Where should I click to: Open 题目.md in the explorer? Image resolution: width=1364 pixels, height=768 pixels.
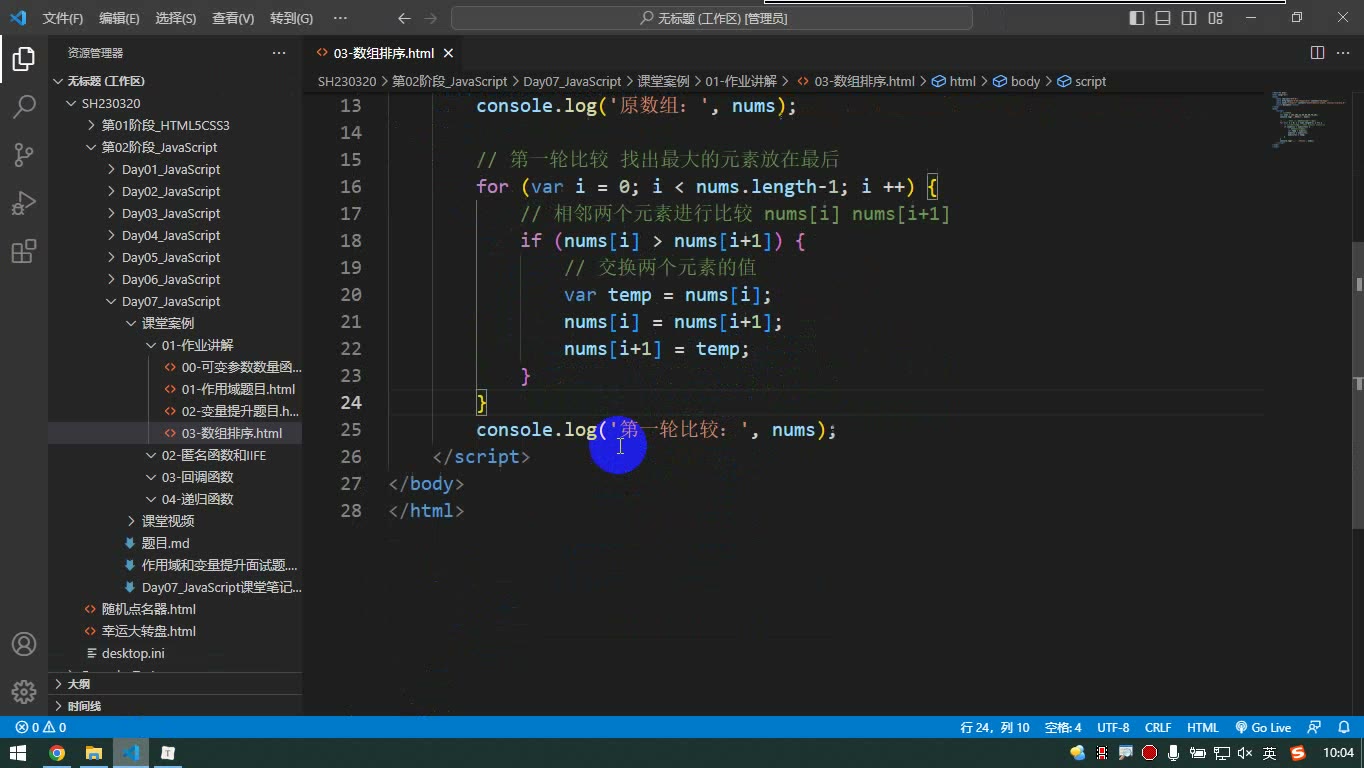(x=165, y=543)
